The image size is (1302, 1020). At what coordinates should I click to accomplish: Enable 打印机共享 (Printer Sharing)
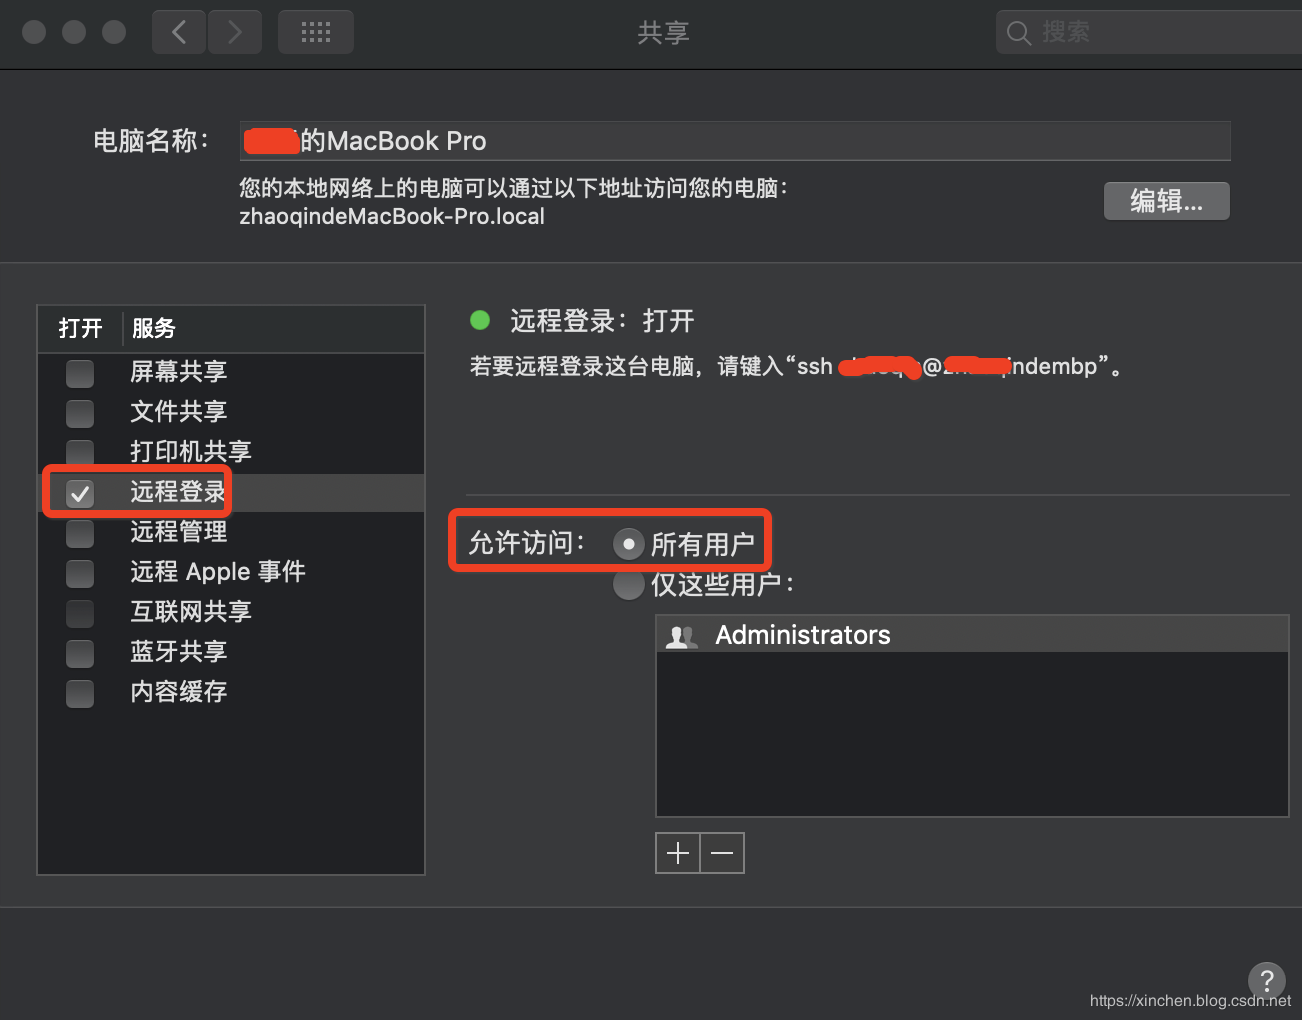tap(79, 452)
